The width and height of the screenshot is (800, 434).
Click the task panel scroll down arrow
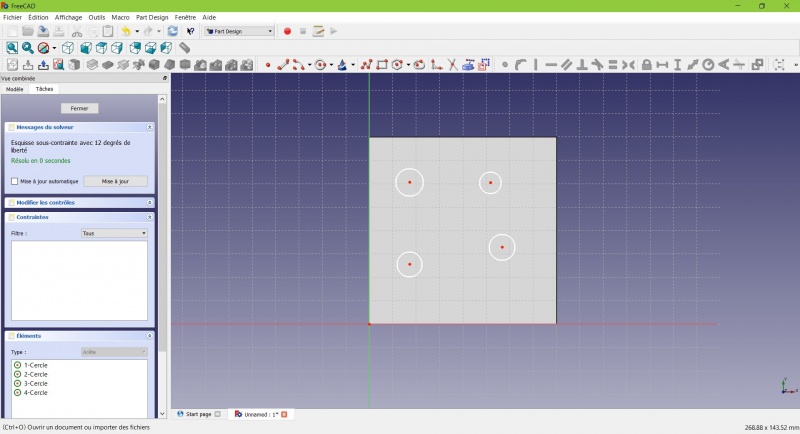162,414
